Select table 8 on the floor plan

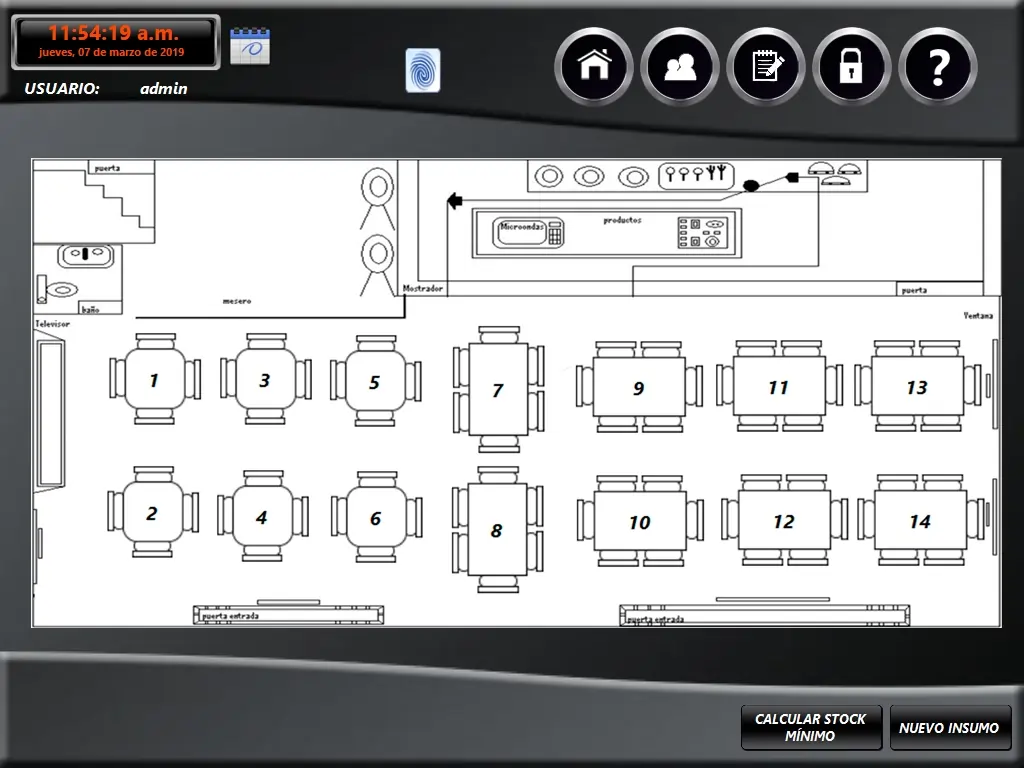tap(497, 530)
